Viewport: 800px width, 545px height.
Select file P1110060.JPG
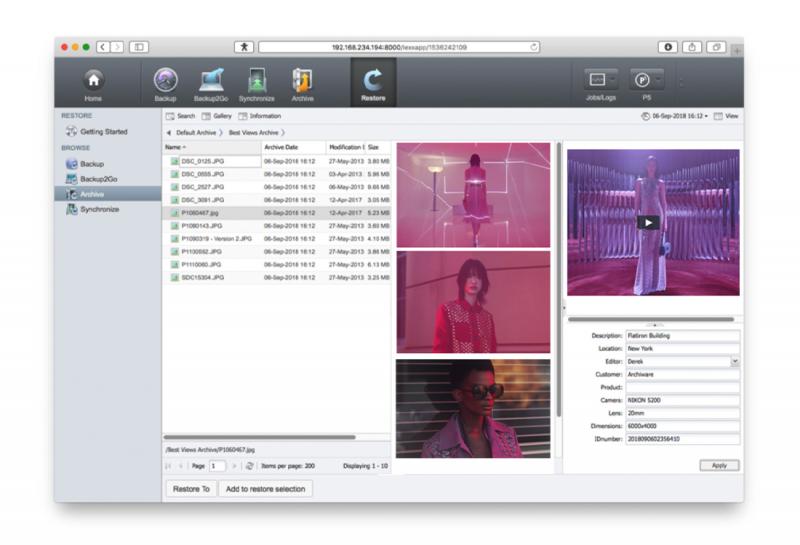[277, 265]
